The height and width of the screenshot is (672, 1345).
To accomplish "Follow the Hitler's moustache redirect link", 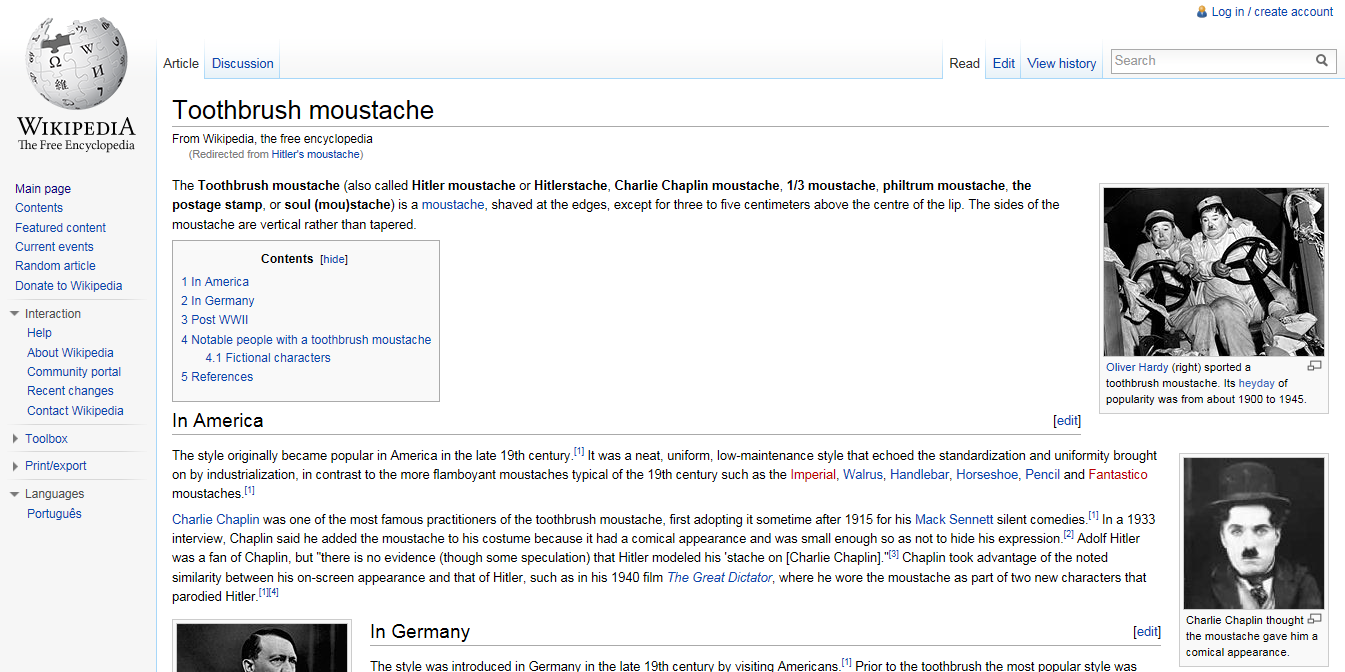I will click(315, 155).
